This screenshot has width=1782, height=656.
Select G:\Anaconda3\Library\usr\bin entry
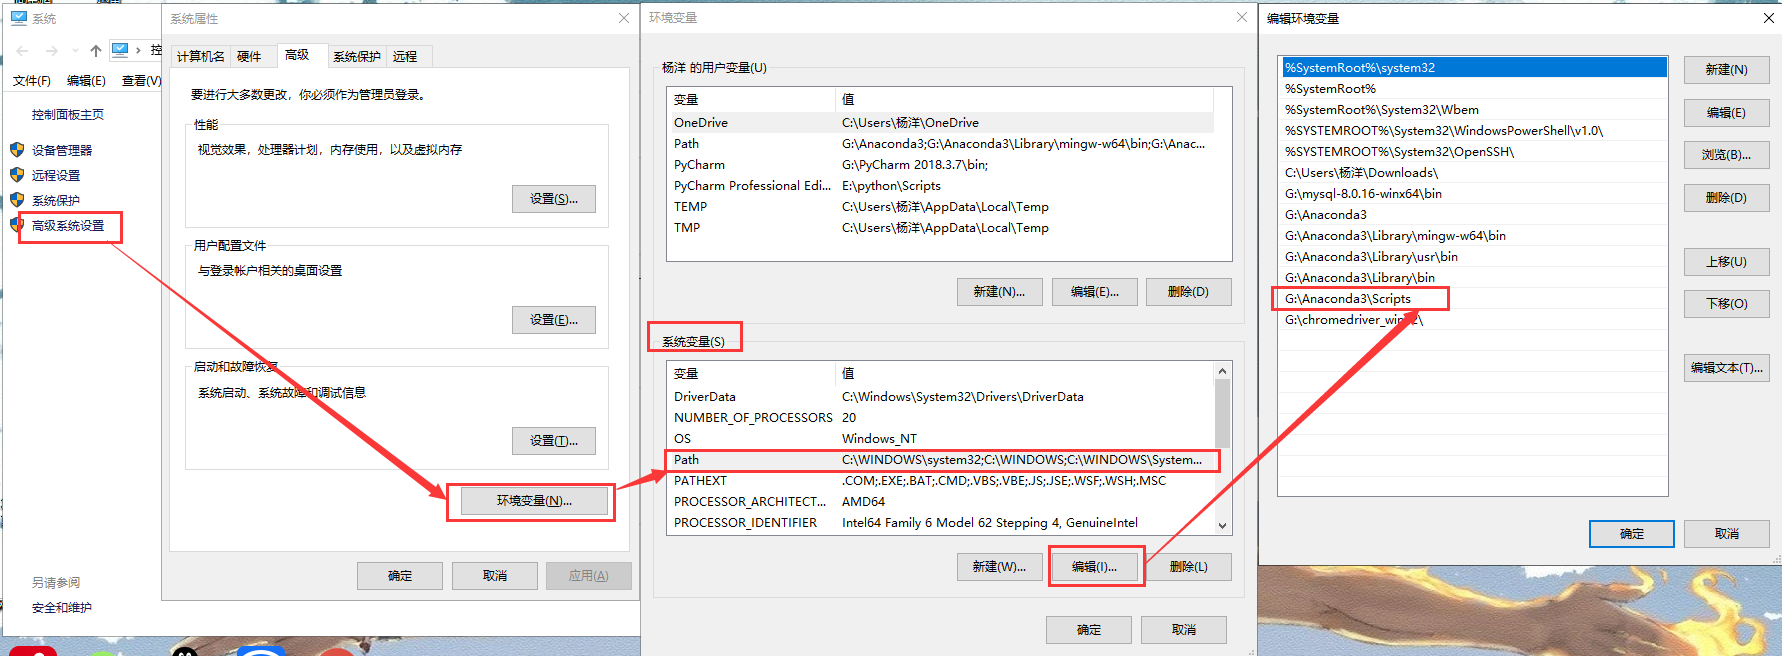[1473, 257]
